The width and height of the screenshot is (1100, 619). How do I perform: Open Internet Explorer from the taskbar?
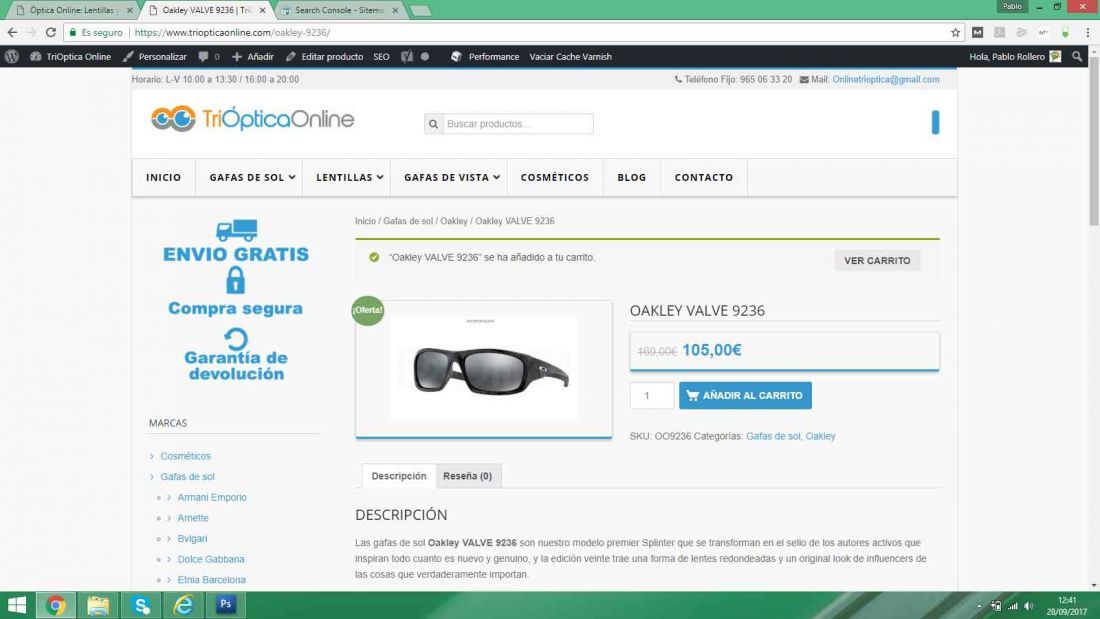point(183,605)
